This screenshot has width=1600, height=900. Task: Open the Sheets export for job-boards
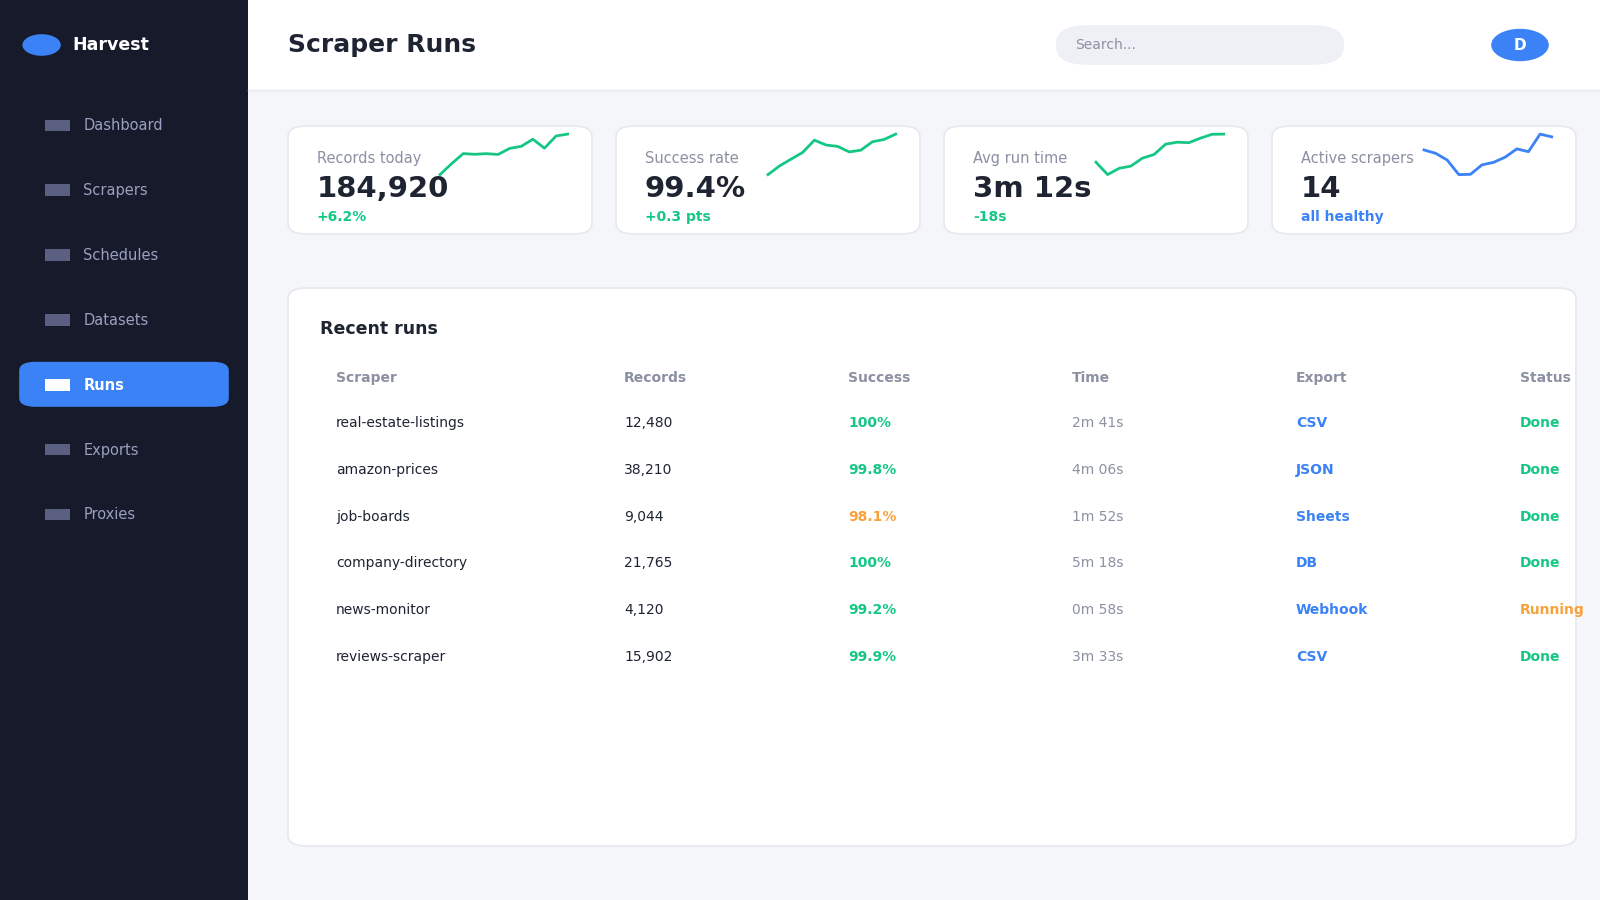(x=1322, y=517)
